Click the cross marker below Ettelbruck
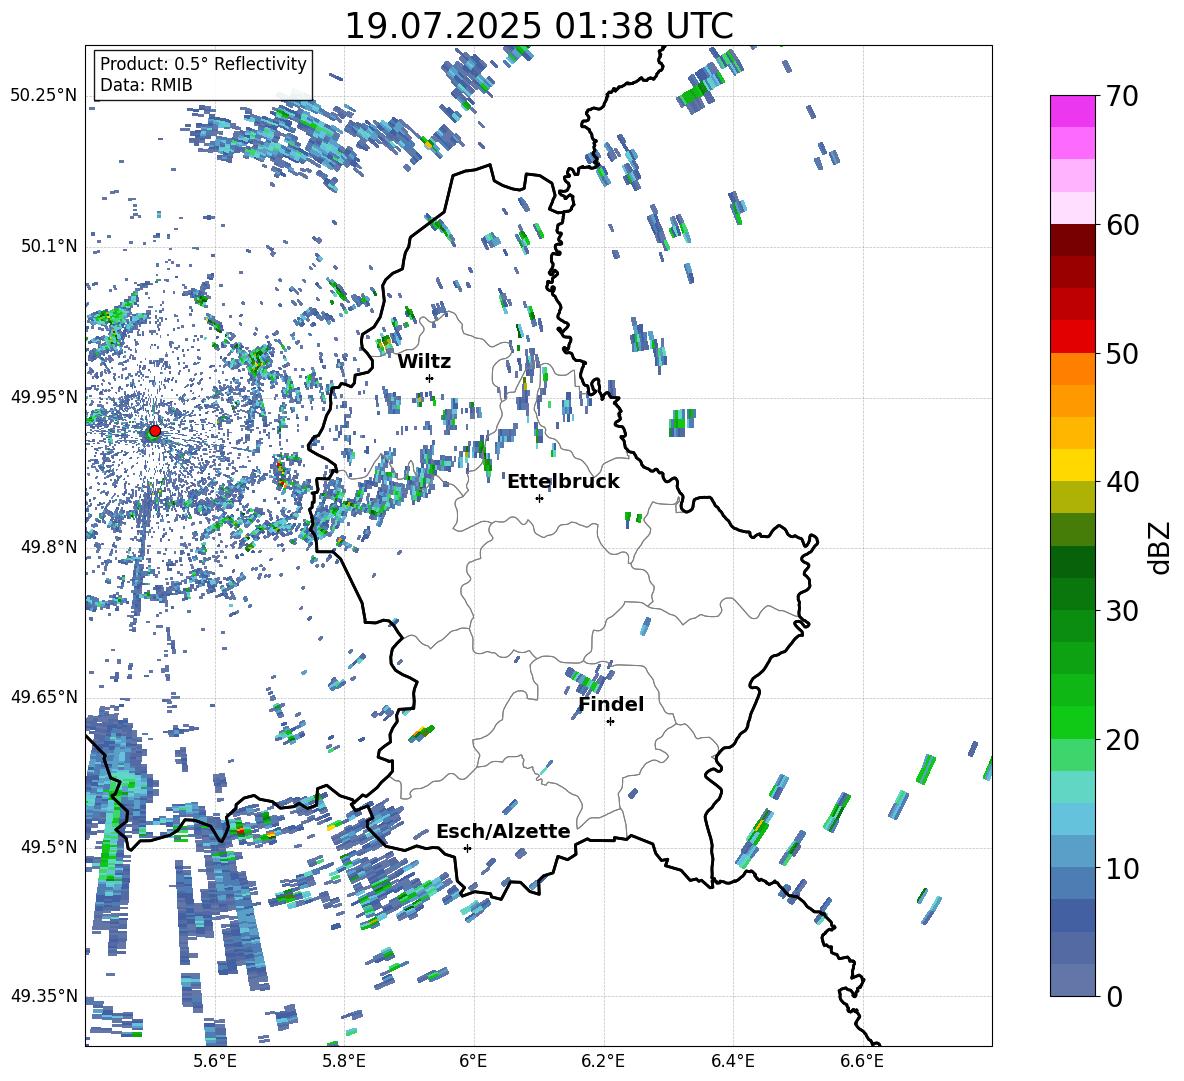Image resolution: width=1184 pixels, height=1081 pixels. point(539,498)
